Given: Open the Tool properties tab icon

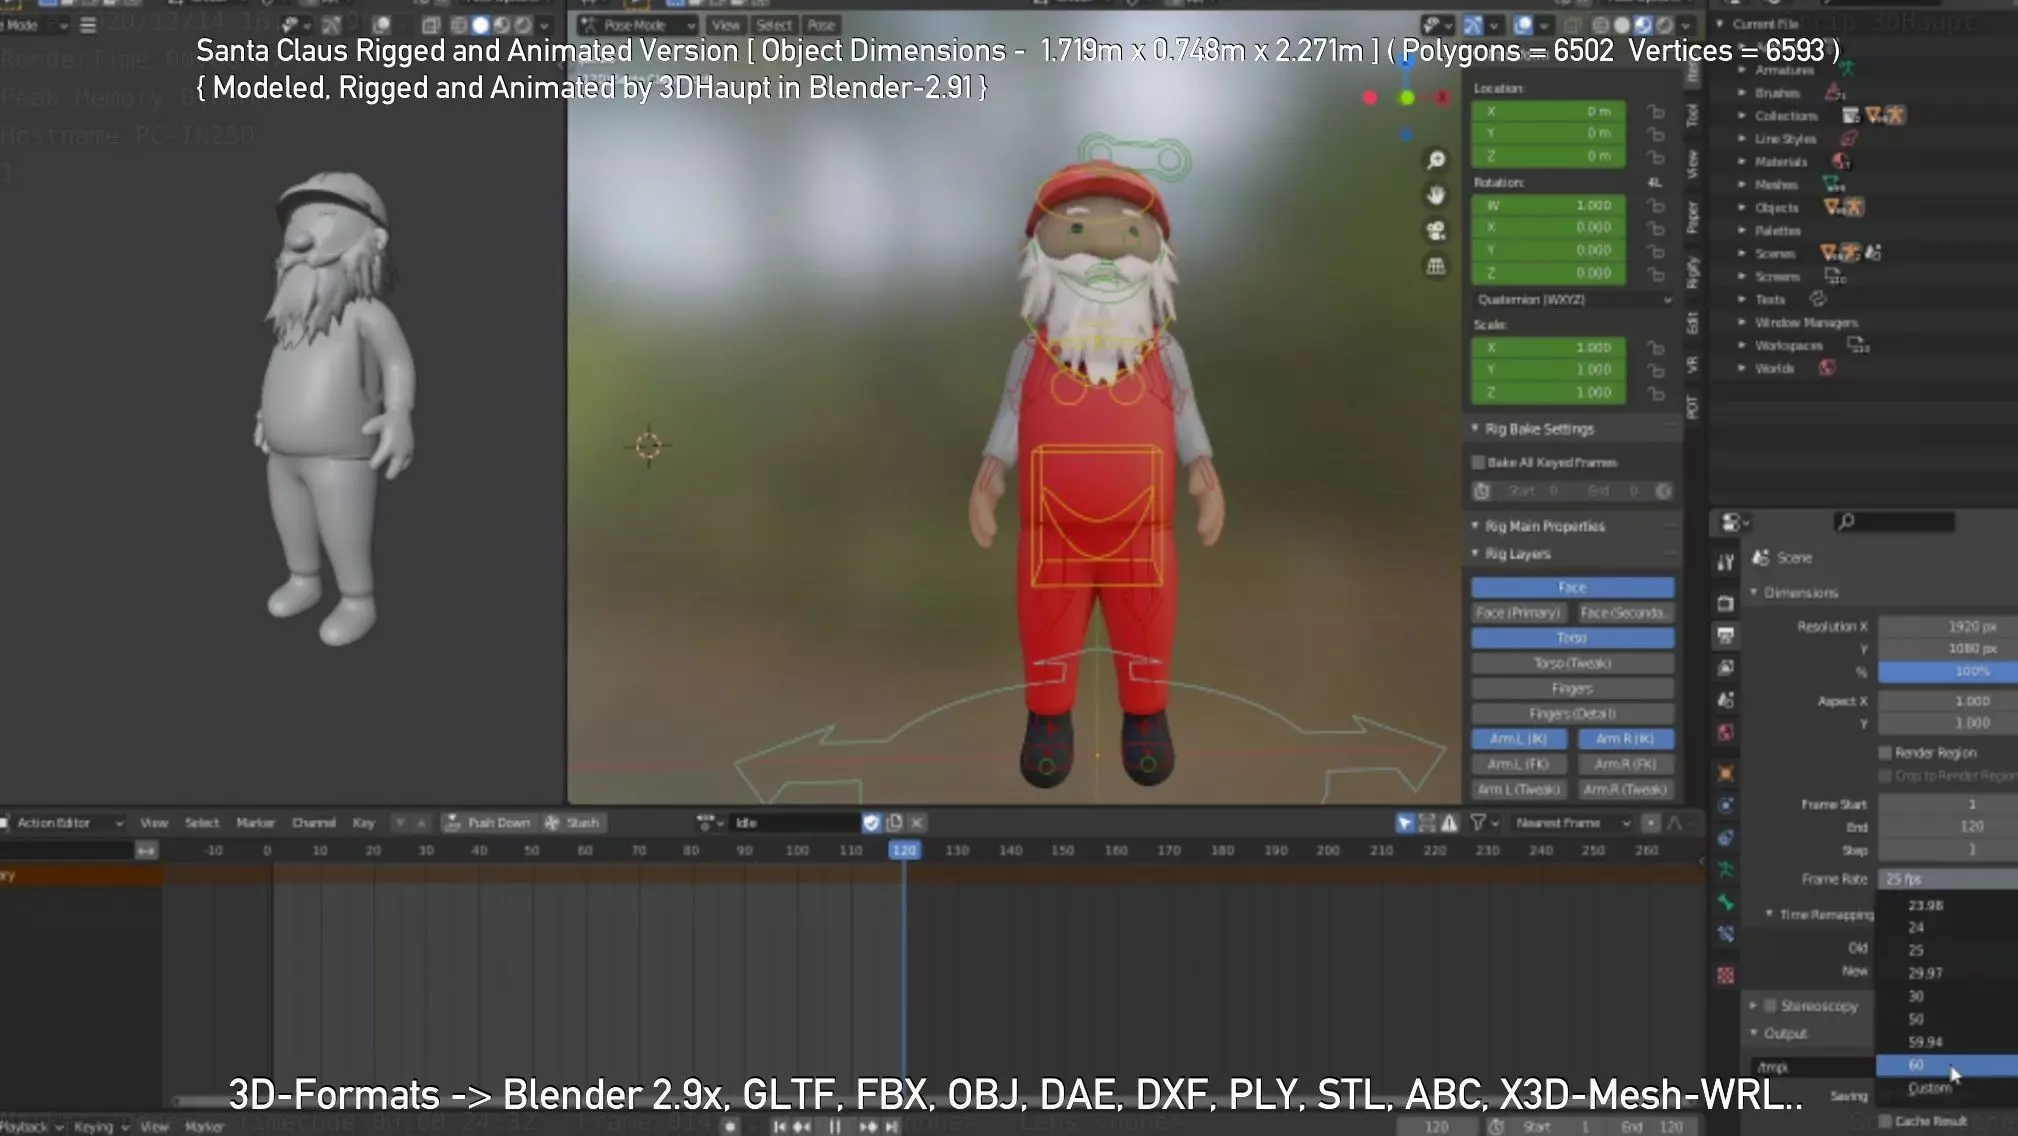Looking at the screenshot, I should coord(1726,562).
